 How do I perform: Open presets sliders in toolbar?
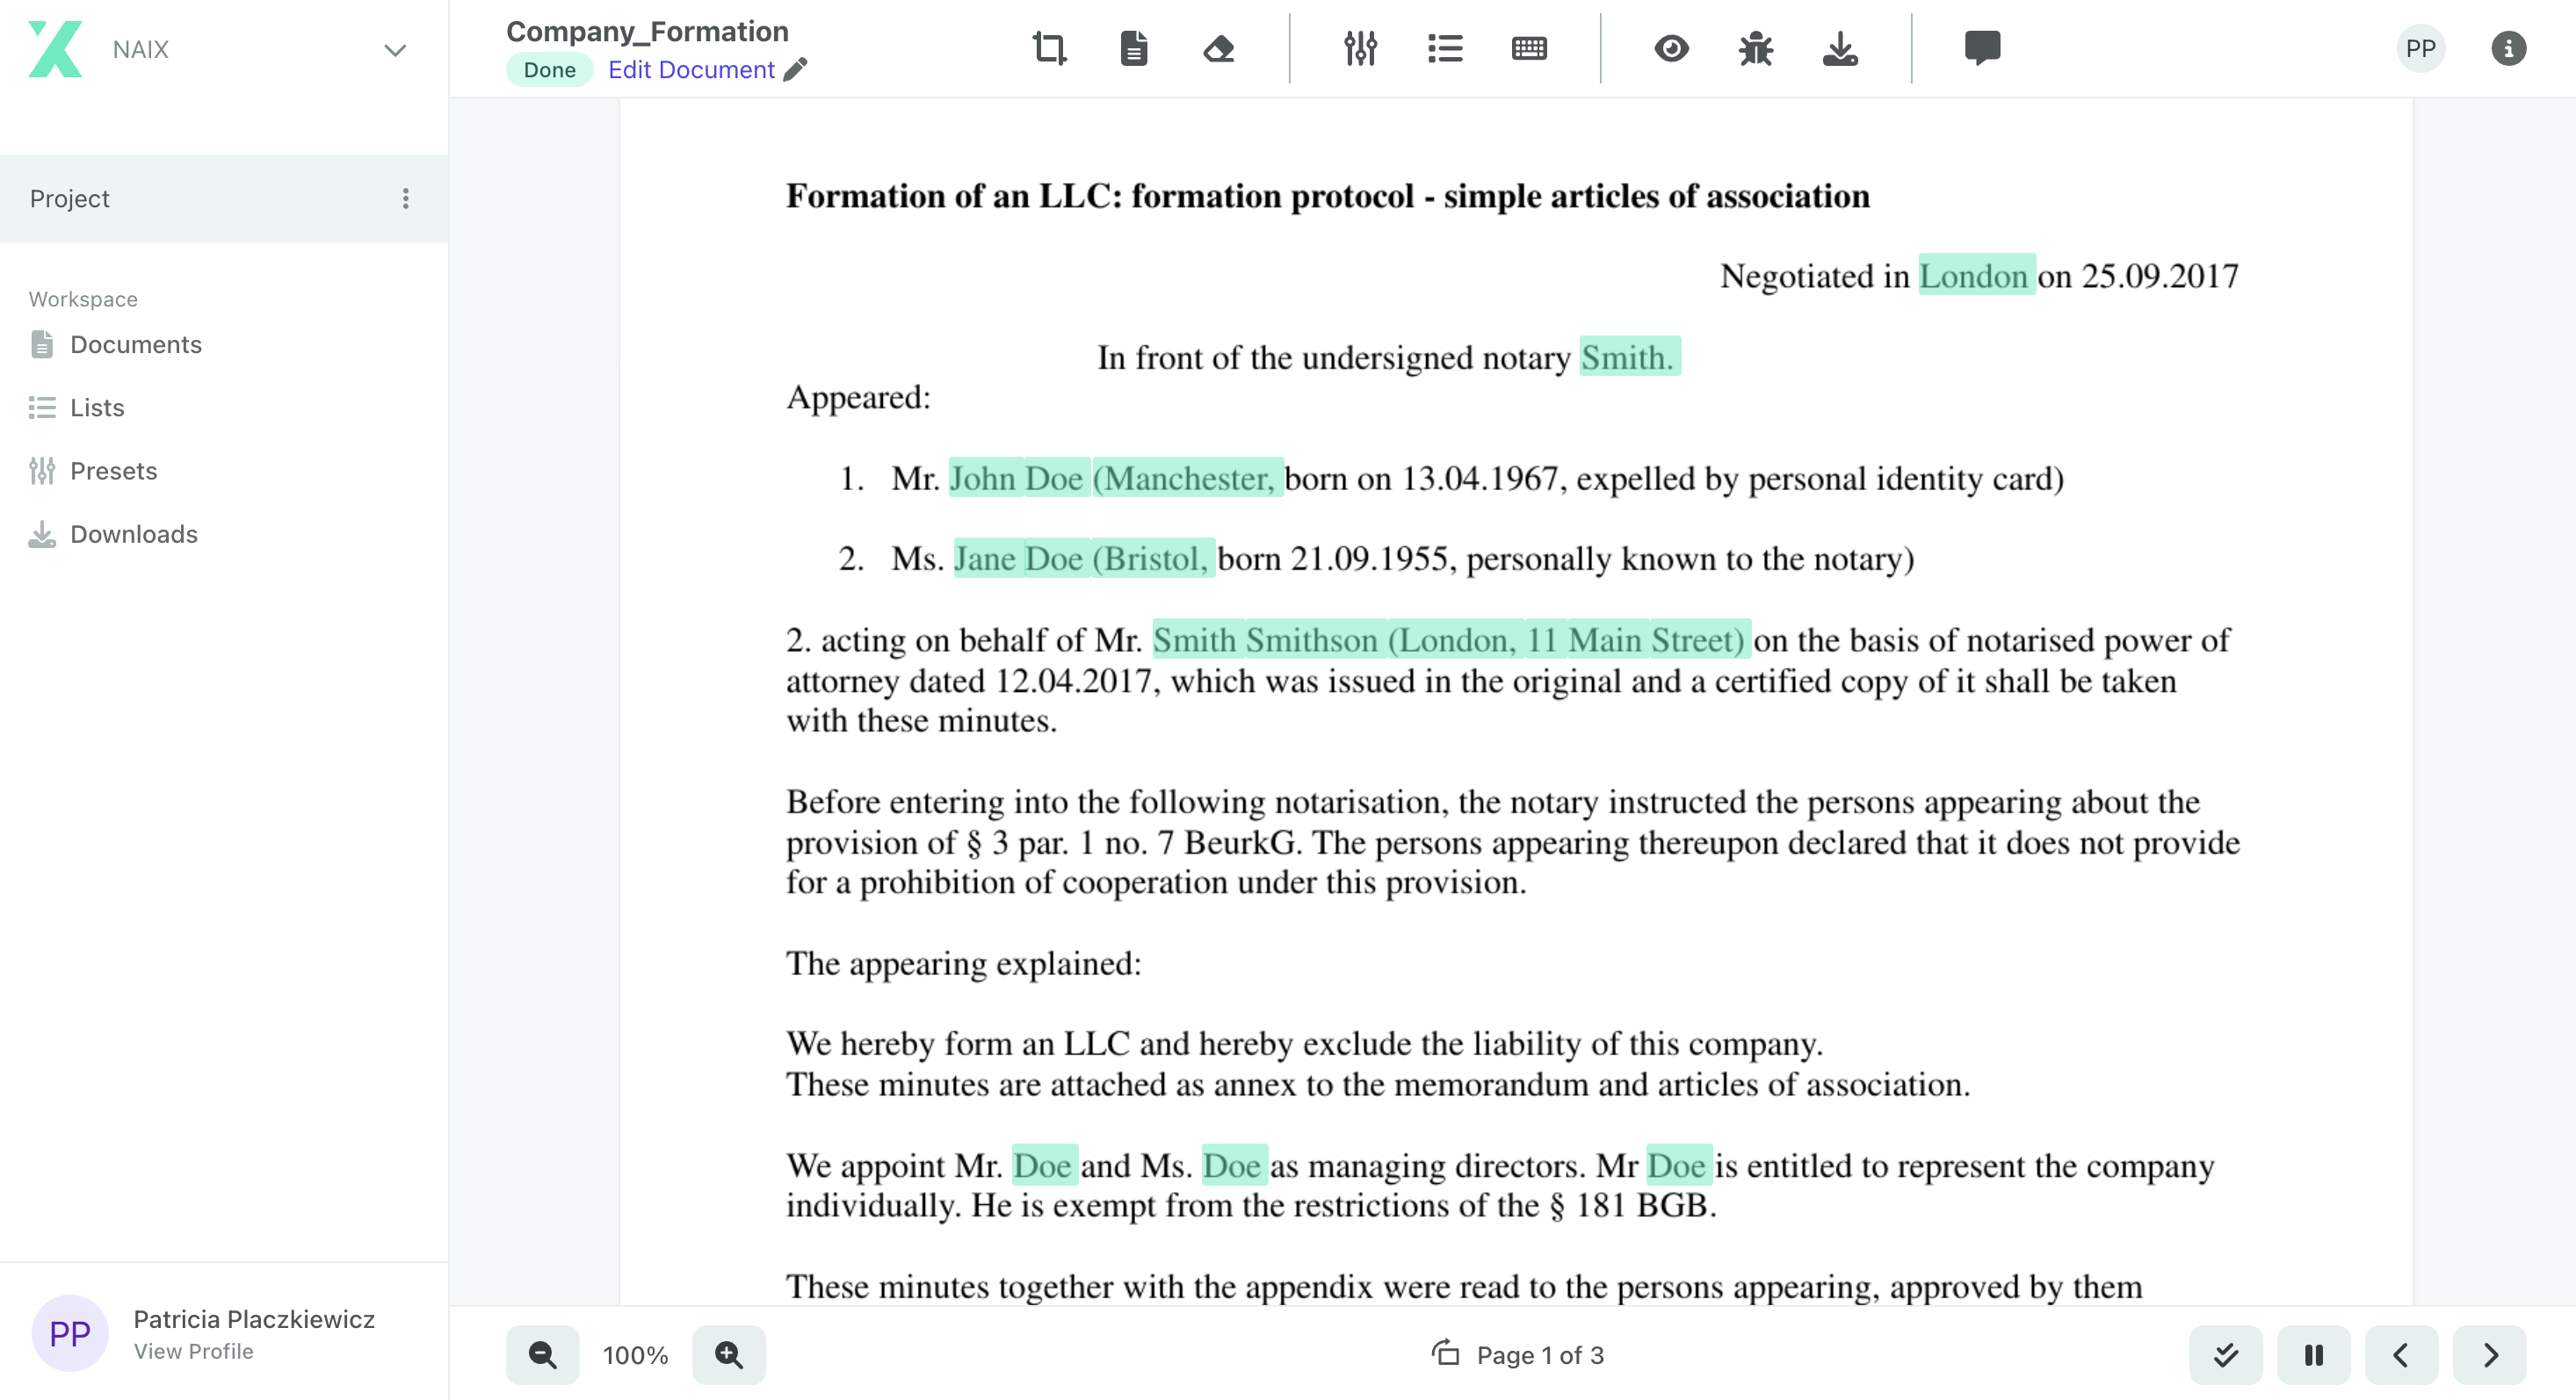coord(1360,48)
